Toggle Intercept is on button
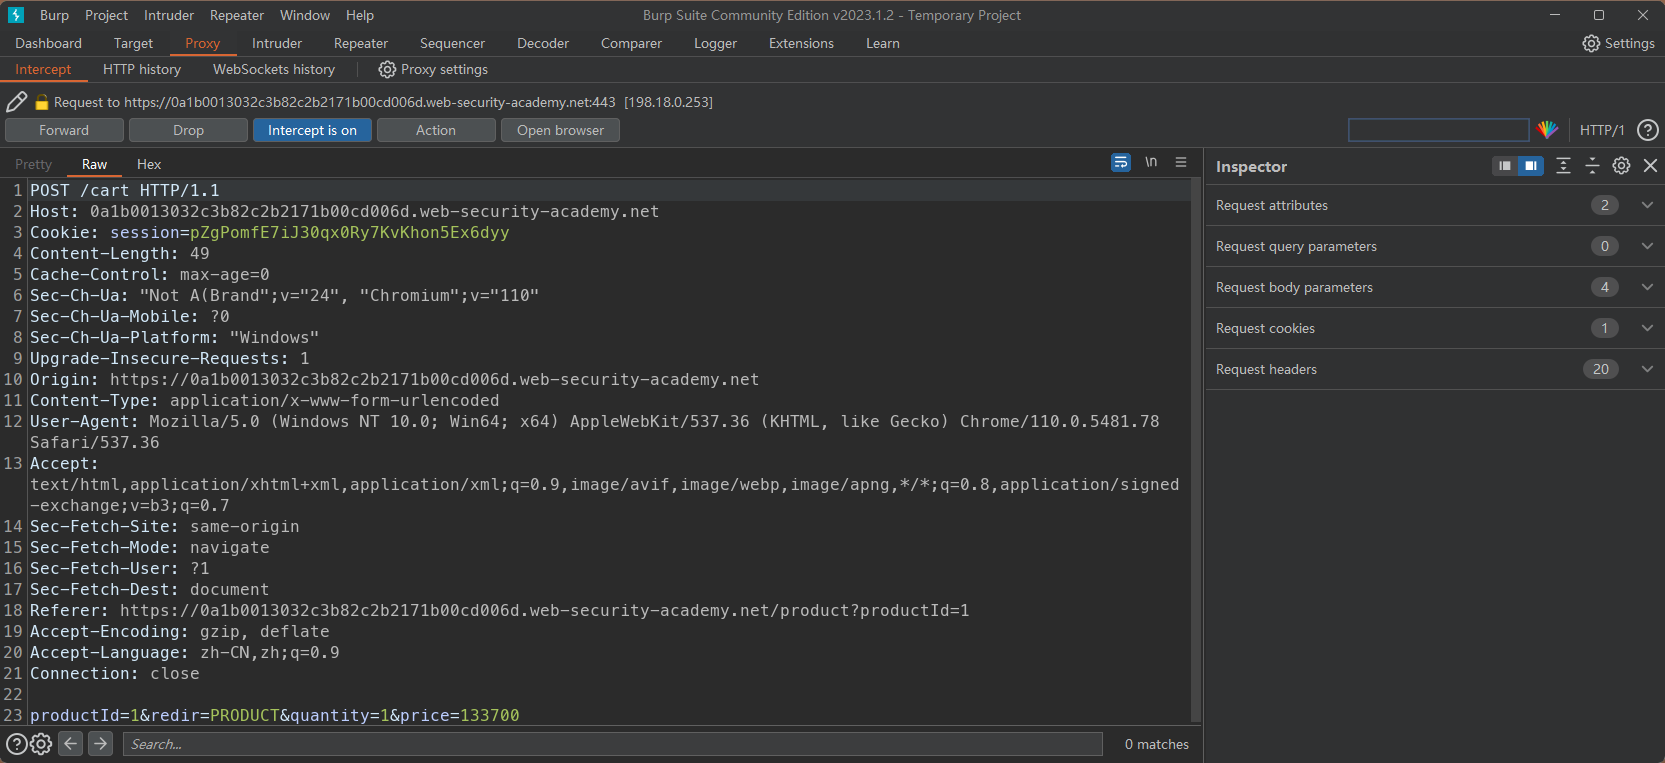 click(x=312, y=130)
